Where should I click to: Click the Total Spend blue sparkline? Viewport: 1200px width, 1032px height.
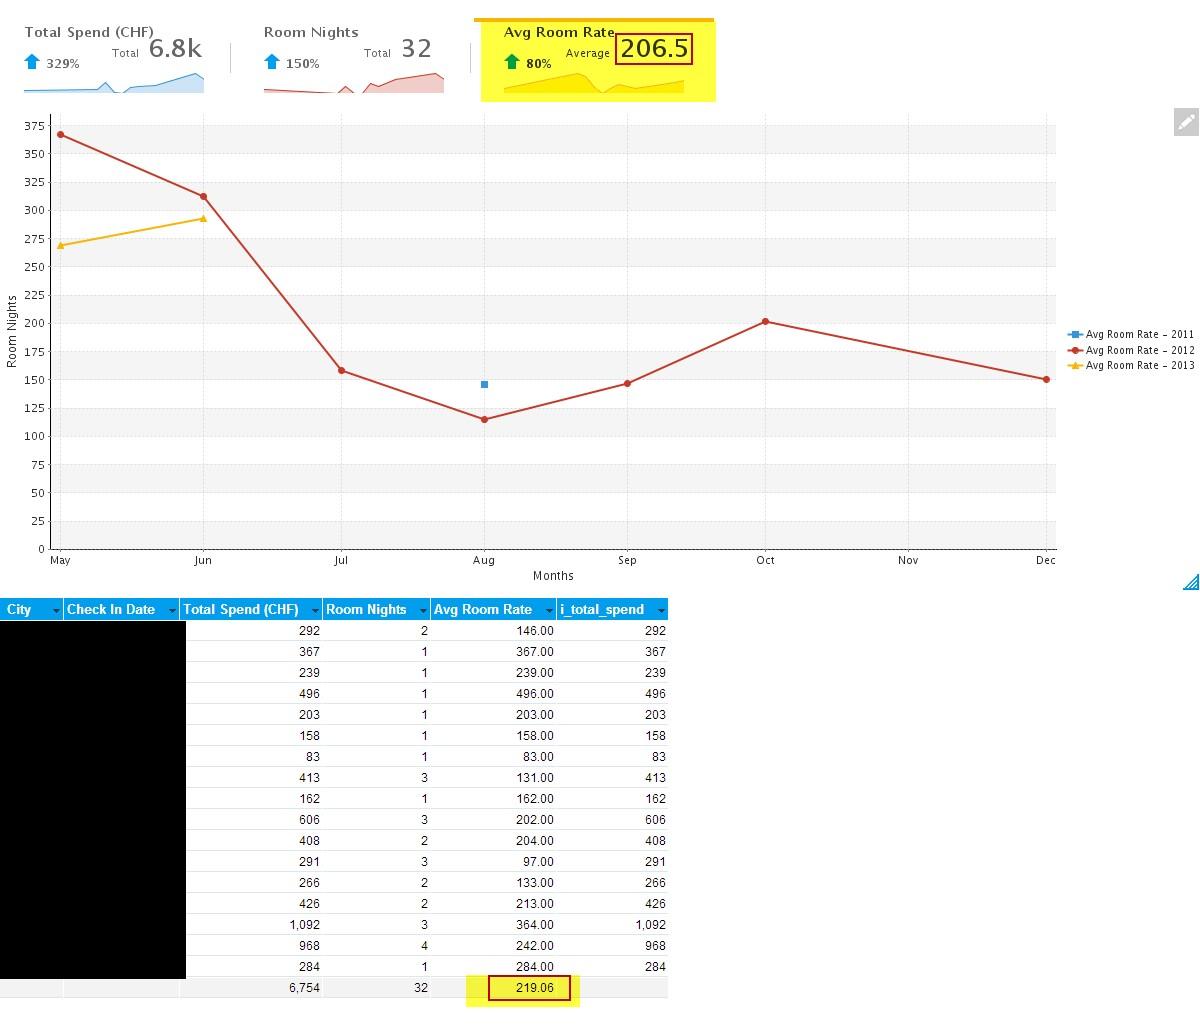pos(114,83)
